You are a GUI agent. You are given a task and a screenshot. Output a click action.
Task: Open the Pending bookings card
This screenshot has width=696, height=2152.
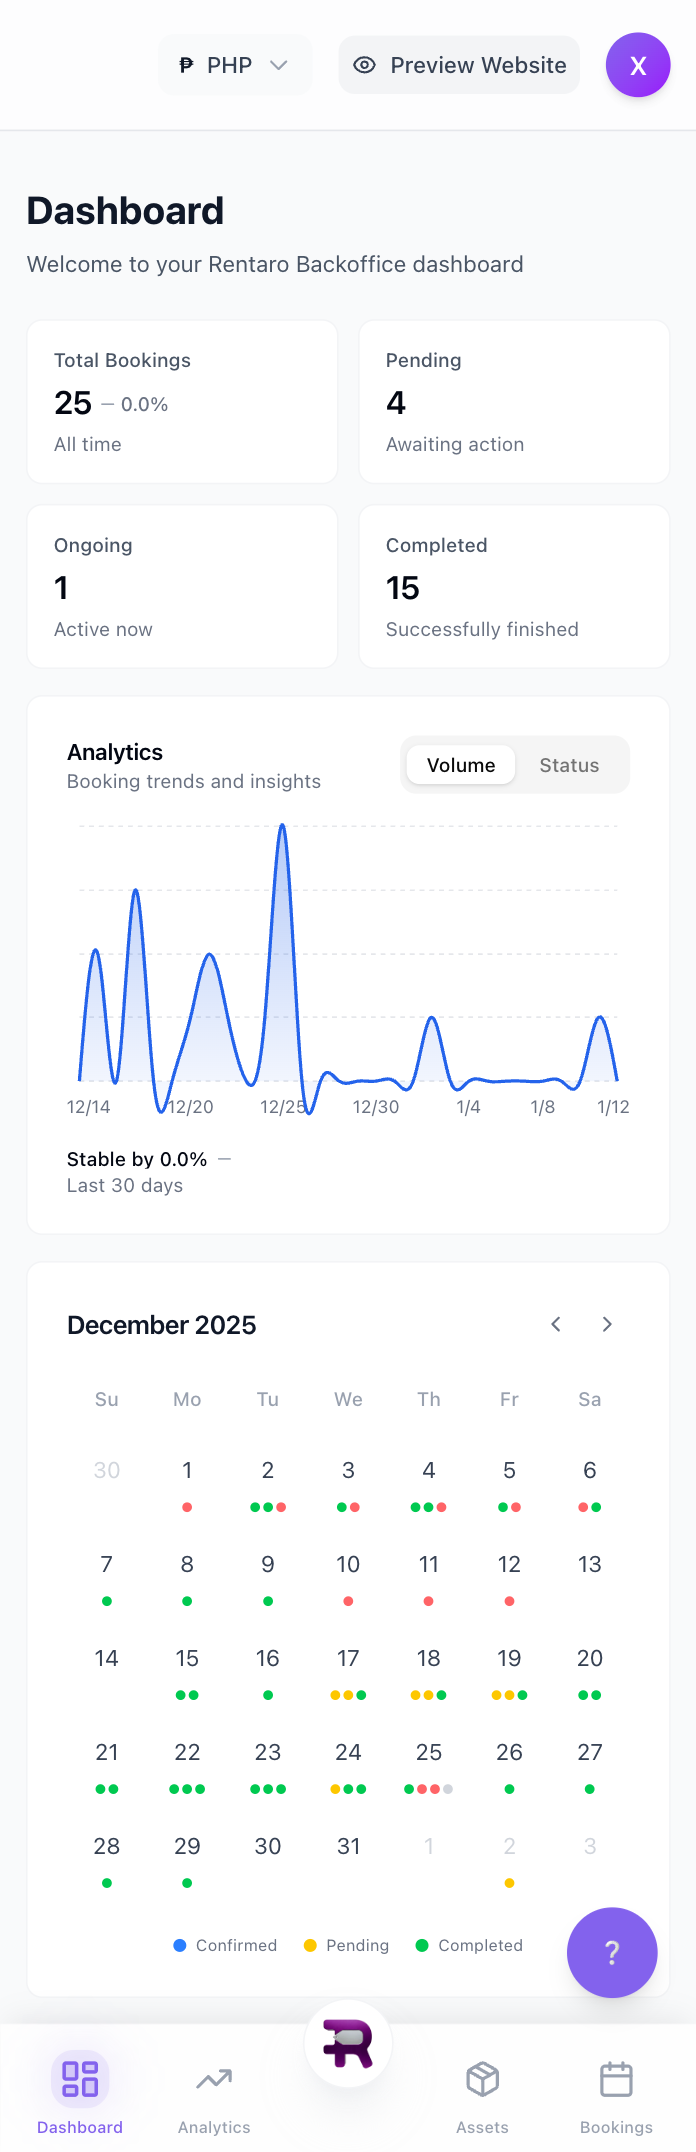click(x=514, y=402)
